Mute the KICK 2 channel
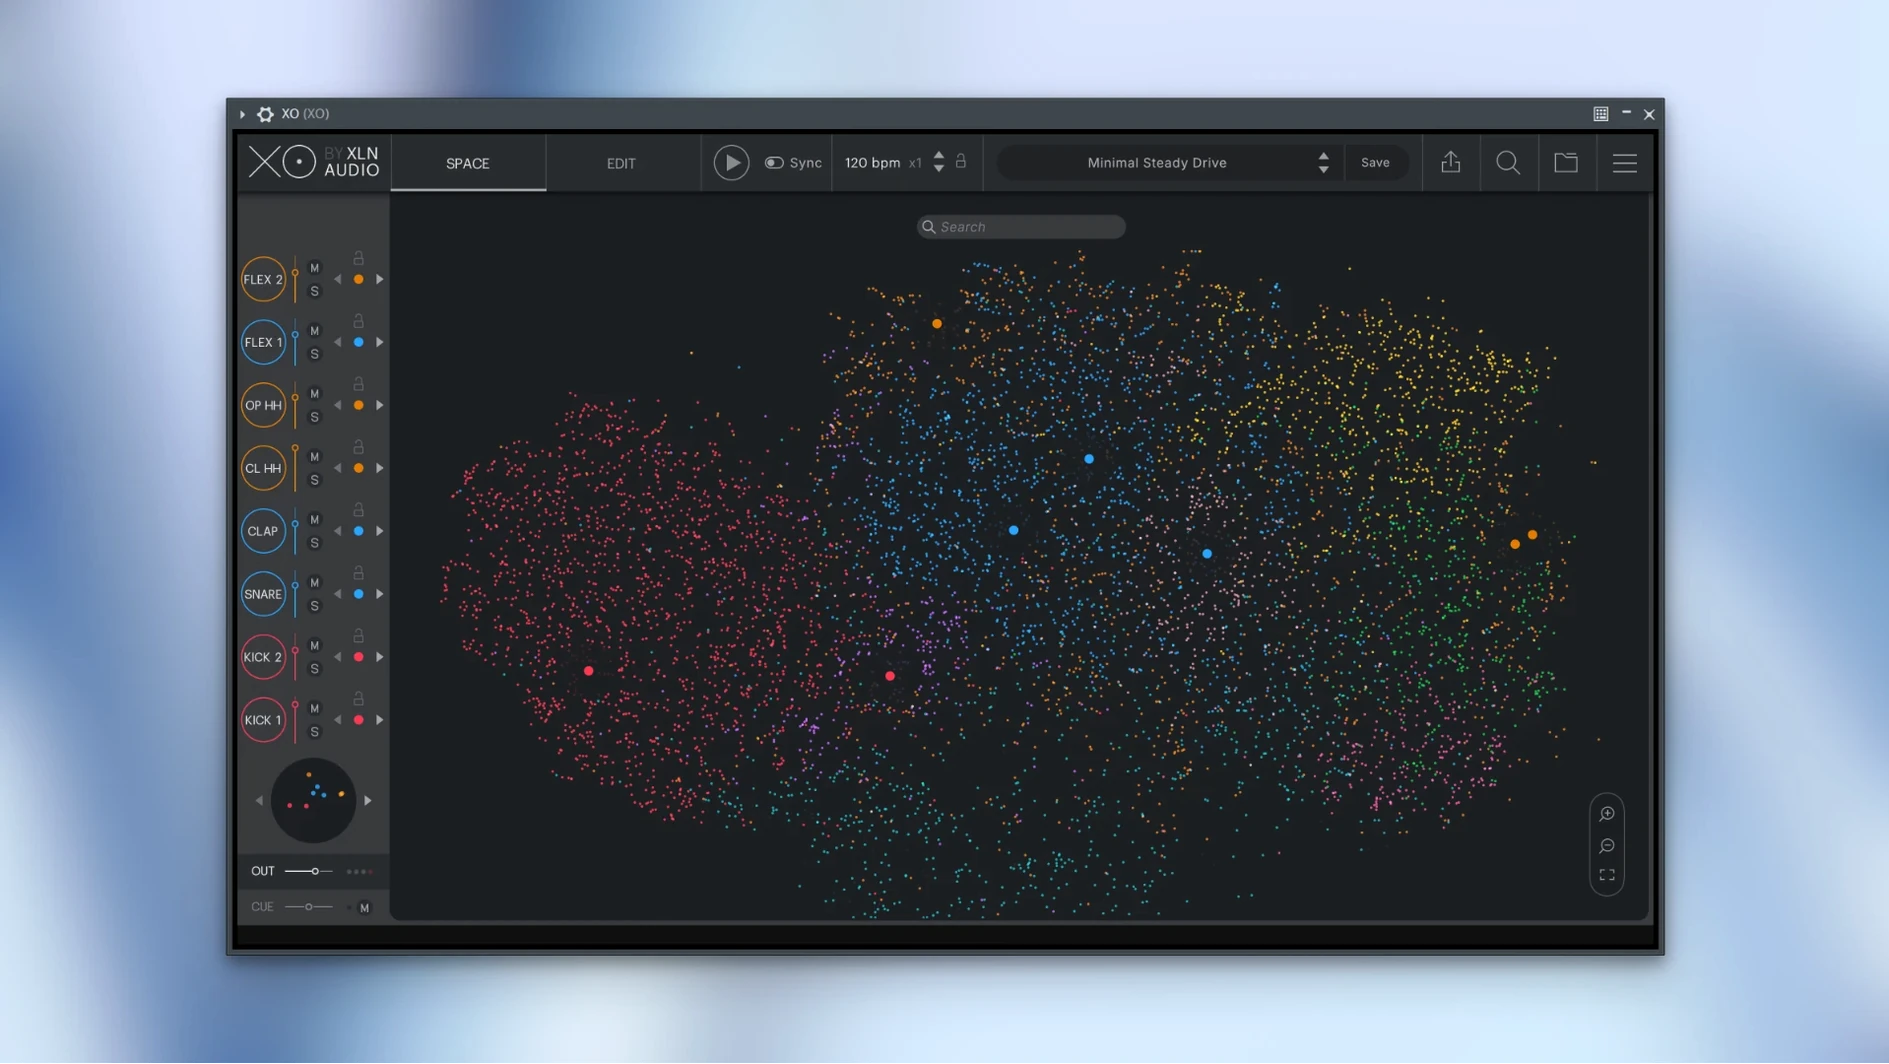The height and width of the screenshot is (1064, 1889). pos(314,646)
